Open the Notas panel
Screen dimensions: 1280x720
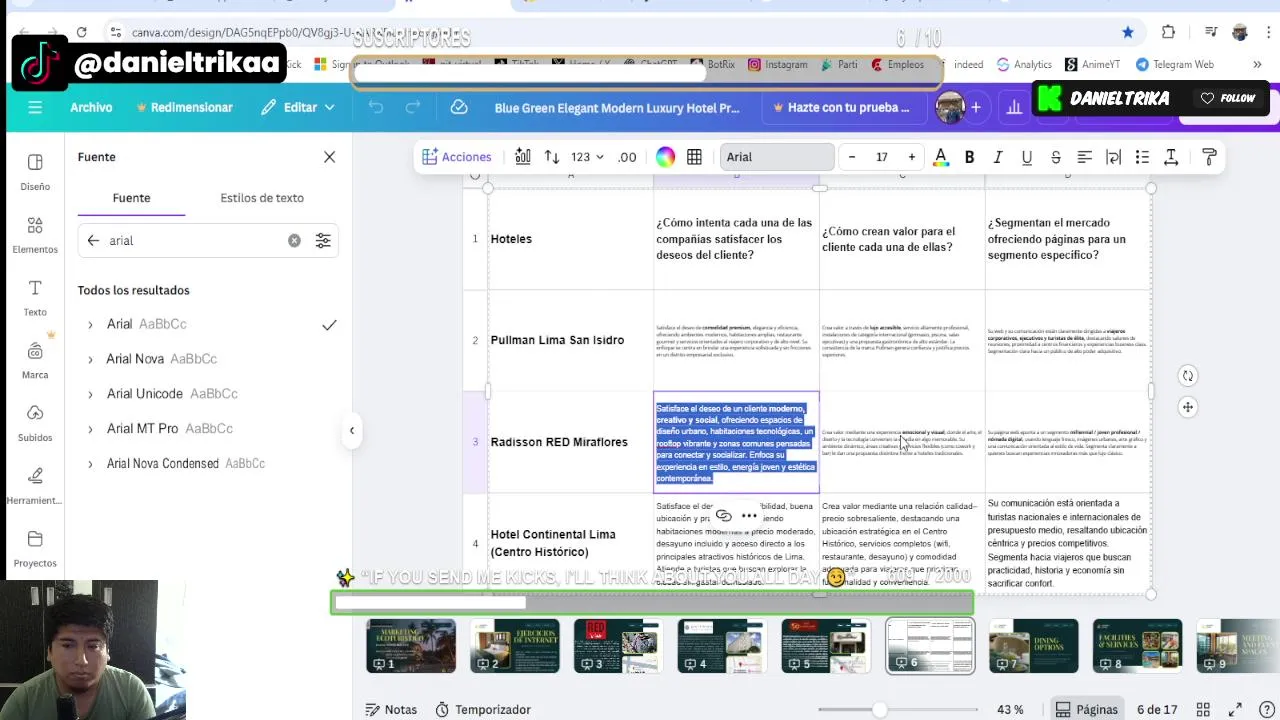coord(391,709)
